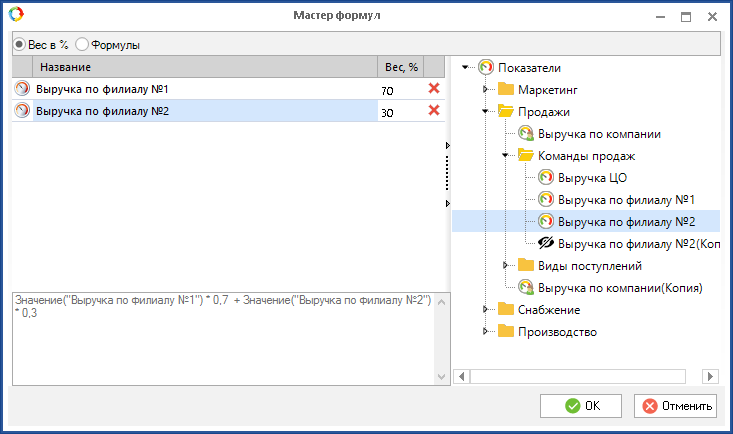The width and height of the screenshot is (733, 434).
Task: Expand the Производство folder
Action: click(485, 332)
